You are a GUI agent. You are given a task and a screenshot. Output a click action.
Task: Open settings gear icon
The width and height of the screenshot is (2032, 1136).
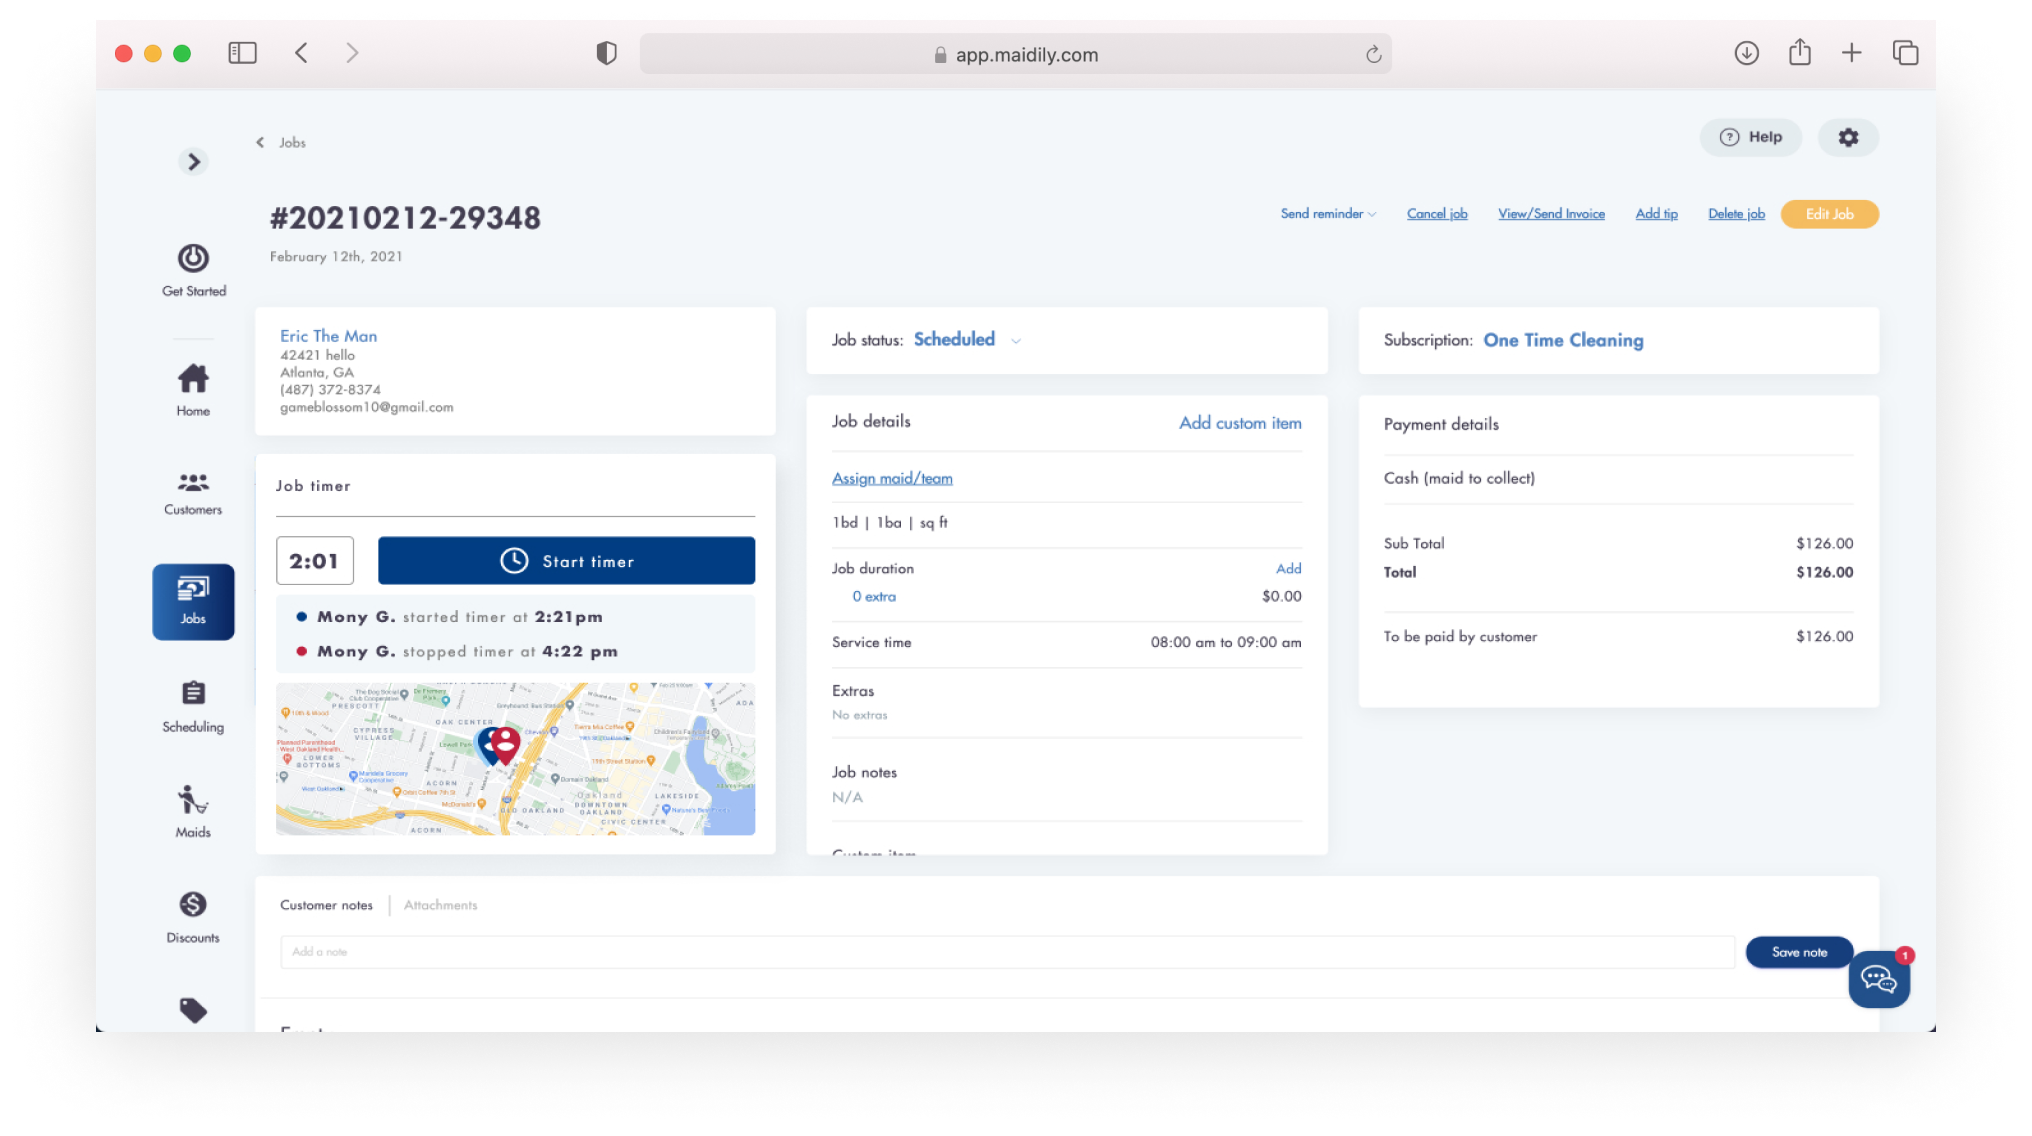[1847, 137]
